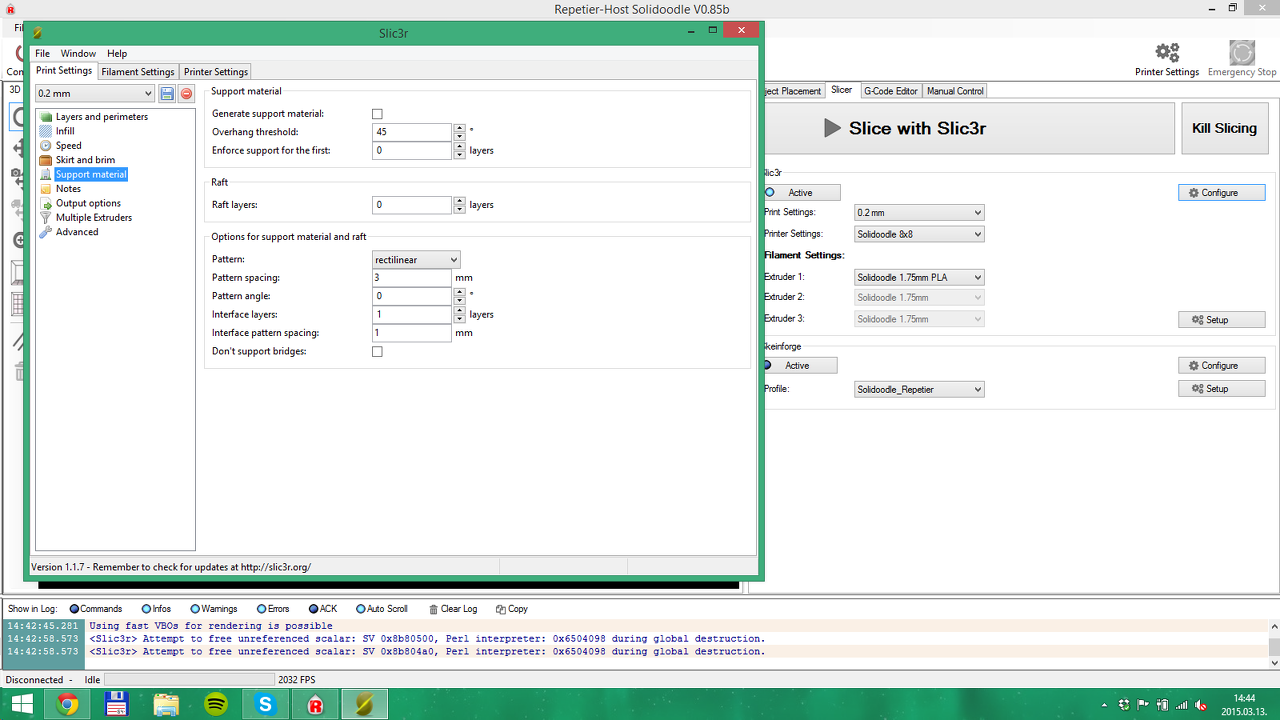The width and height of the screenshot is (1280, 720).
Task: Click Setup button for Skeinforge
Action: [x=1221, y=389]
